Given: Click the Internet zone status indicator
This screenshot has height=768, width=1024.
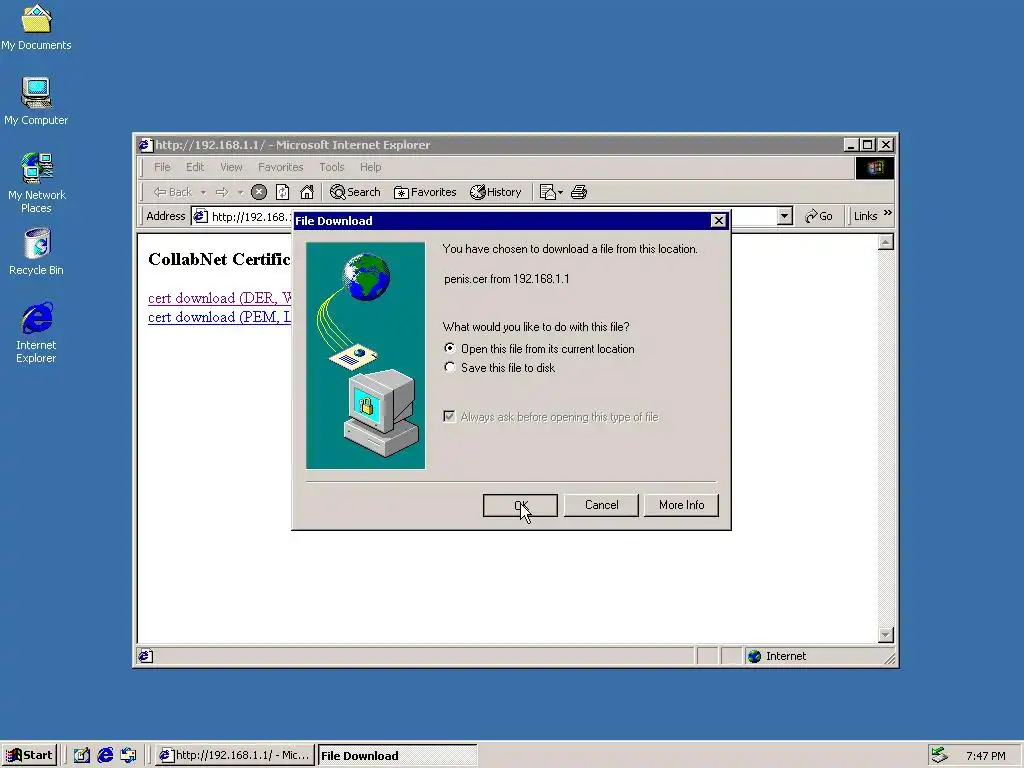Looking at the screenshot, I should 777,656.
